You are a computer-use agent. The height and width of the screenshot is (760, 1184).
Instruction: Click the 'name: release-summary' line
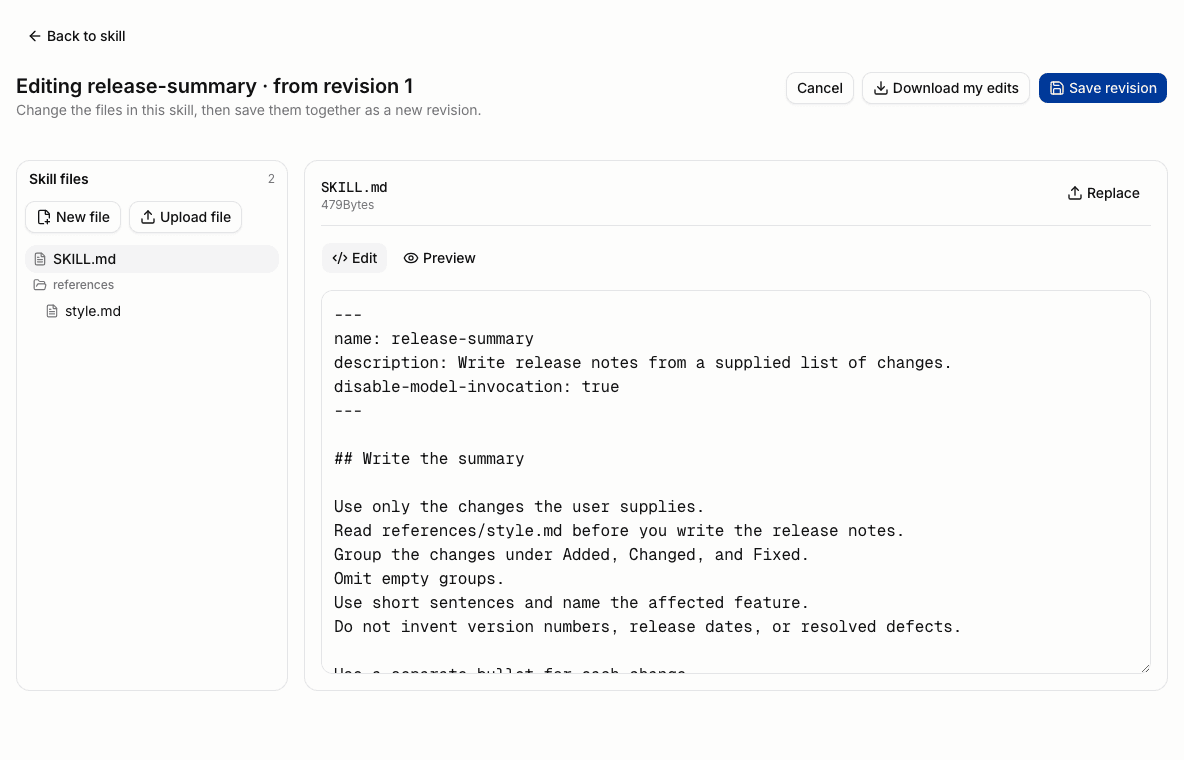click(x=433, y=339)
